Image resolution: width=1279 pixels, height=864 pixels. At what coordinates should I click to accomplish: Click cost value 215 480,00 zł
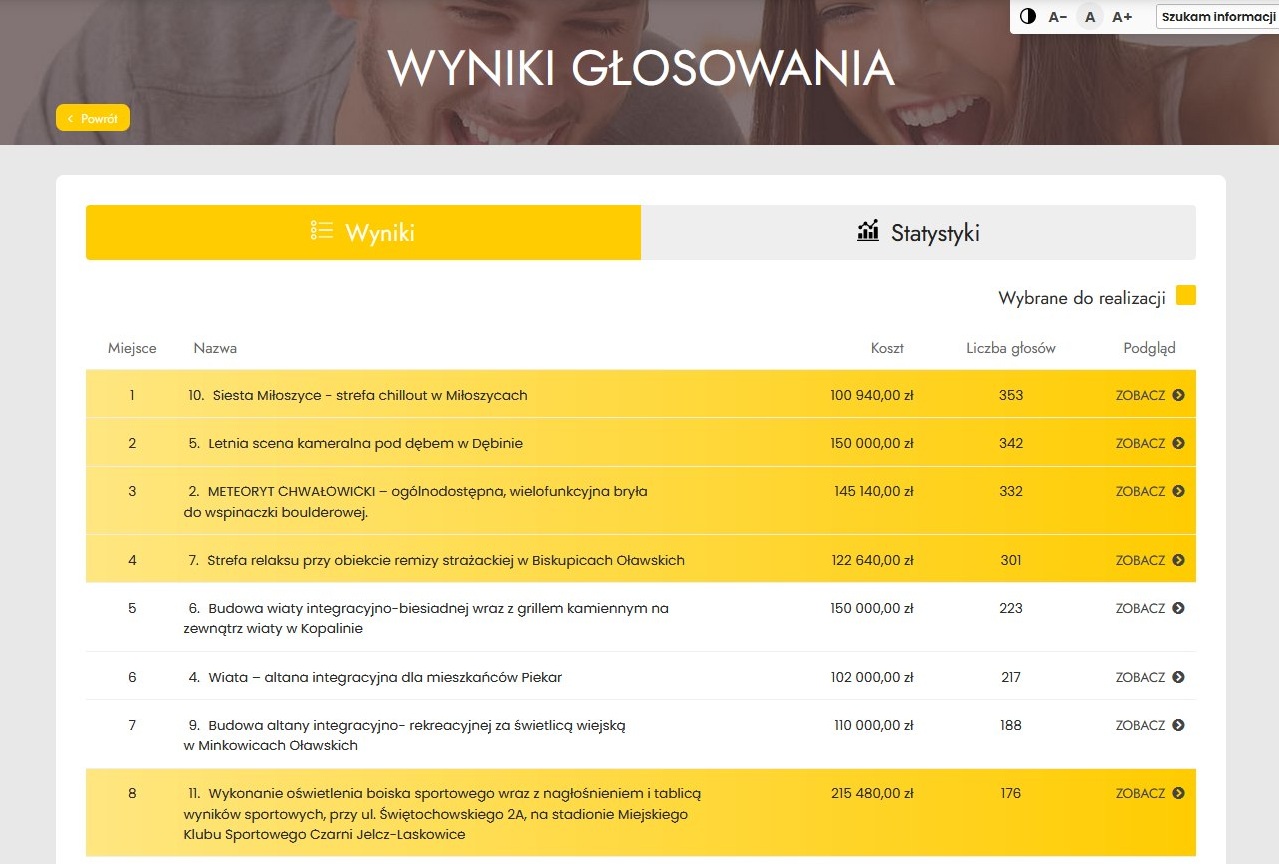872,793
